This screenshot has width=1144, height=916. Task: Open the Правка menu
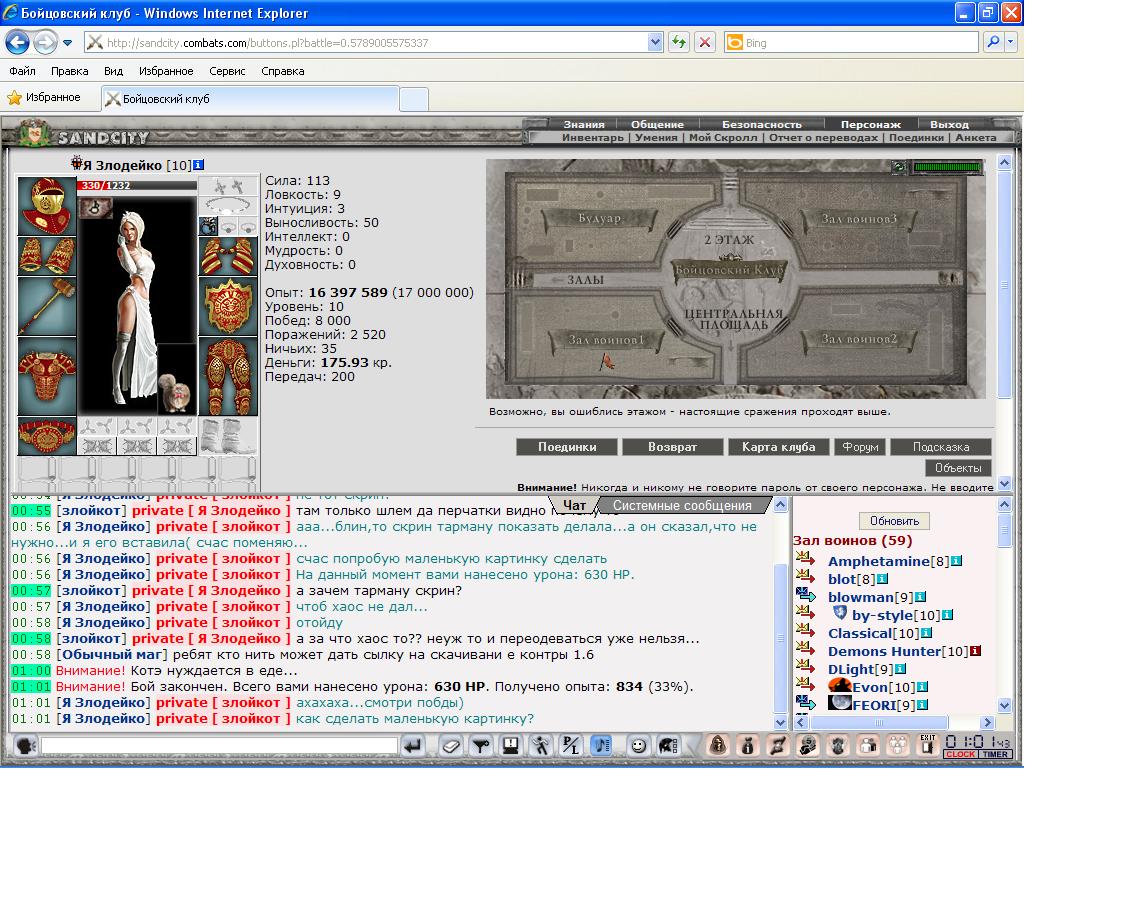(x=69, y=71)
